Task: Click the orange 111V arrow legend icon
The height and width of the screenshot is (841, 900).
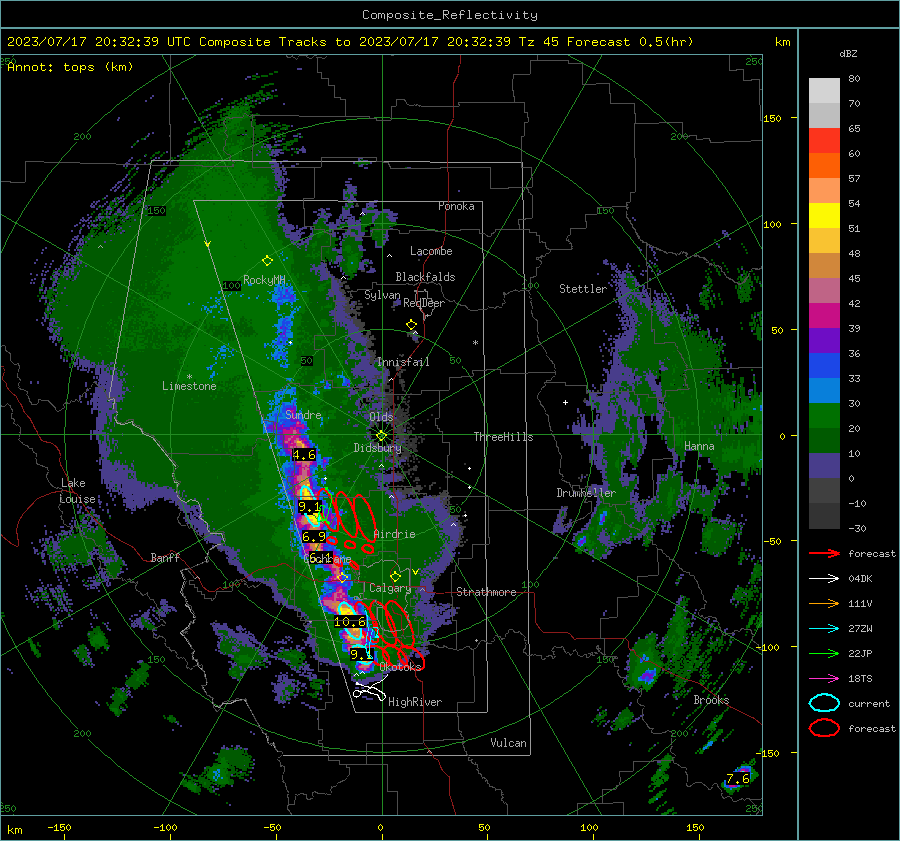Action: 824,603
